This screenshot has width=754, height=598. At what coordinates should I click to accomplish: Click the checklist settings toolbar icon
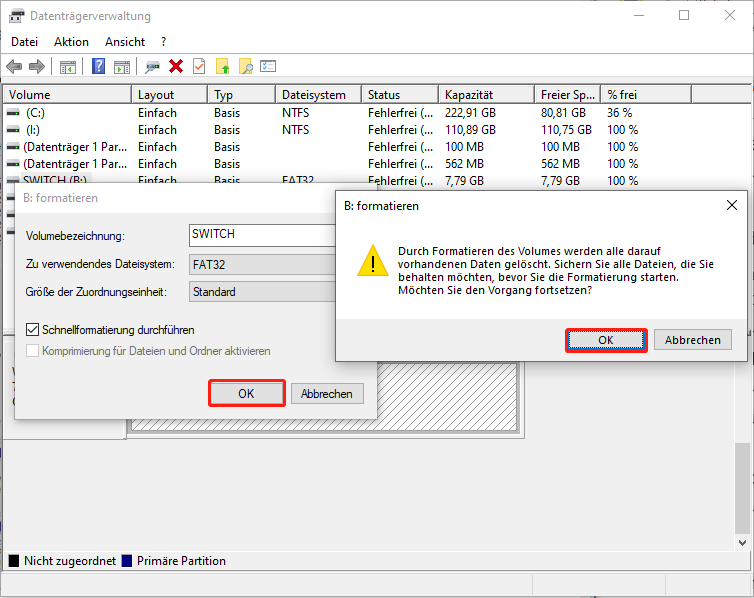point(268,67)
